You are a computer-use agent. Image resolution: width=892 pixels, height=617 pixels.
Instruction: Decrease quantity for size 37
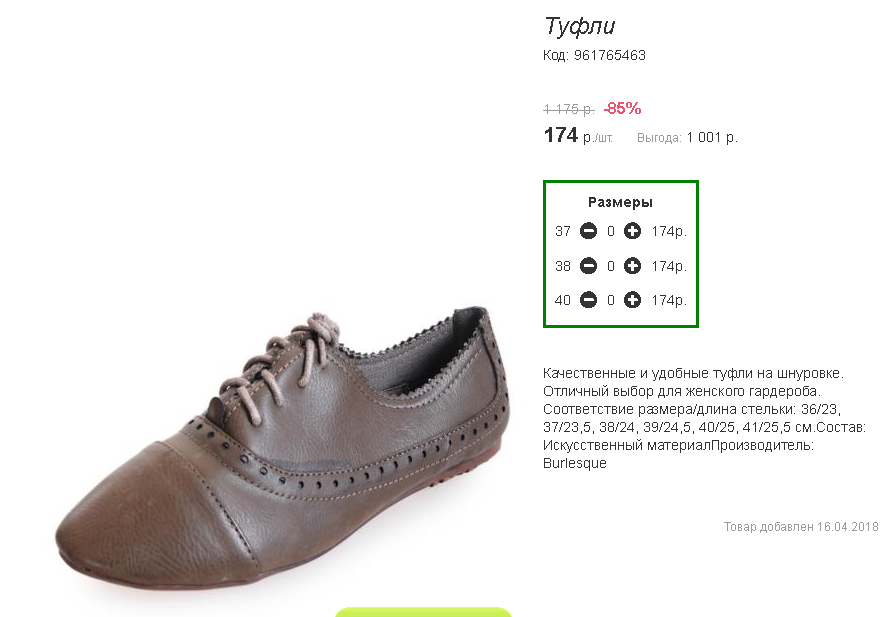588,231
